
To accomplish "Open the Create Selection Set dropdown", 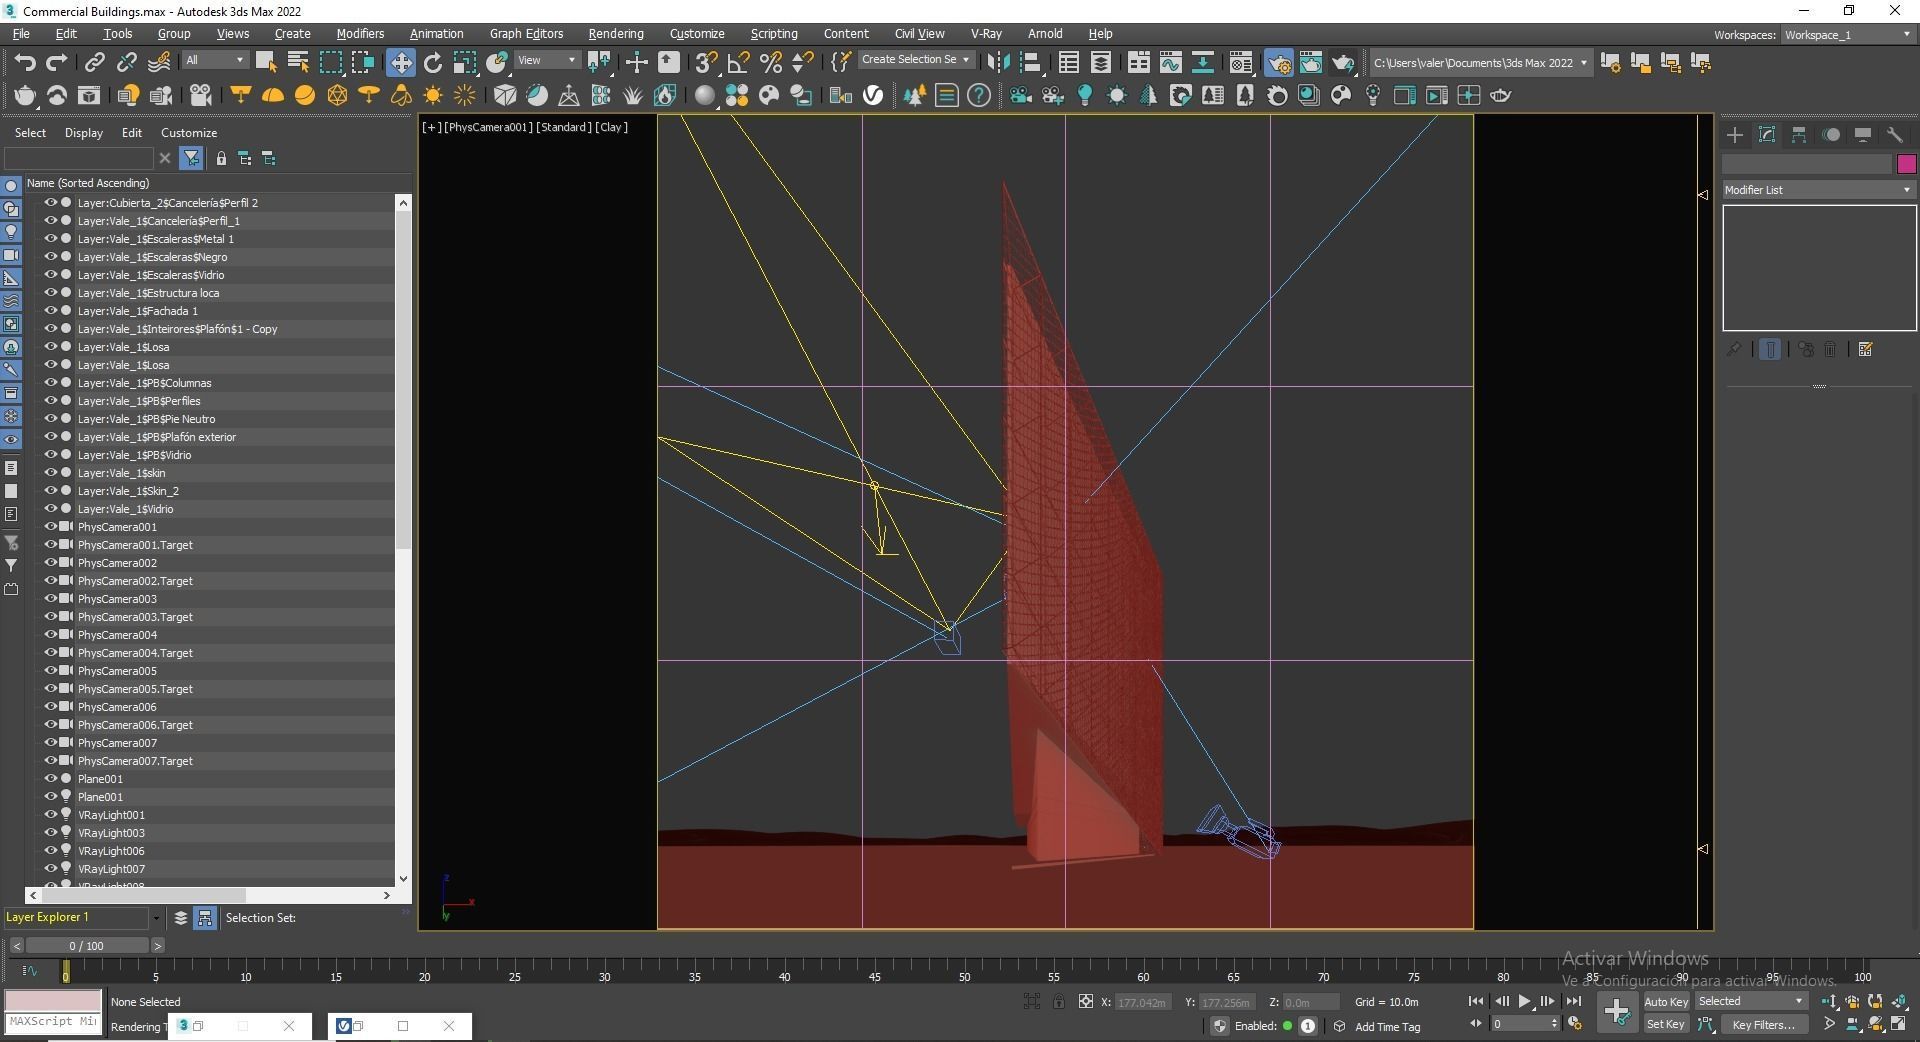I will (915, 60).
